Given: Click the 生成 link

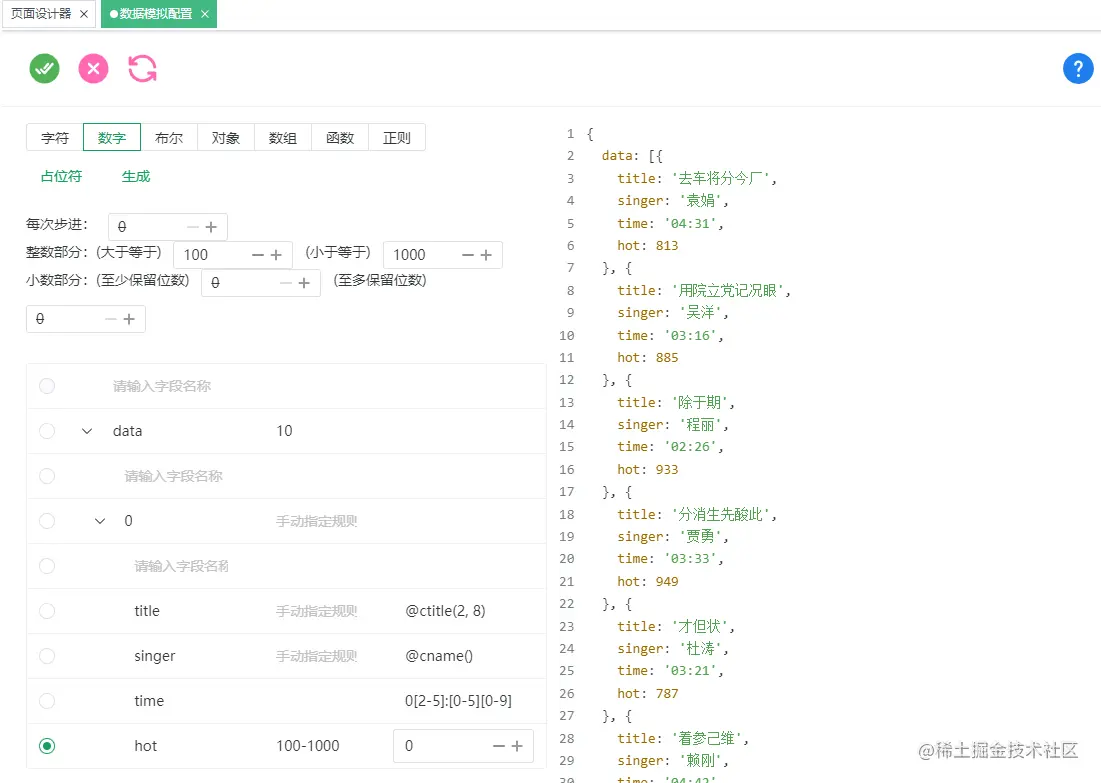Looking at the screenshot, I should pyautogui.click(x=136, y=176).
